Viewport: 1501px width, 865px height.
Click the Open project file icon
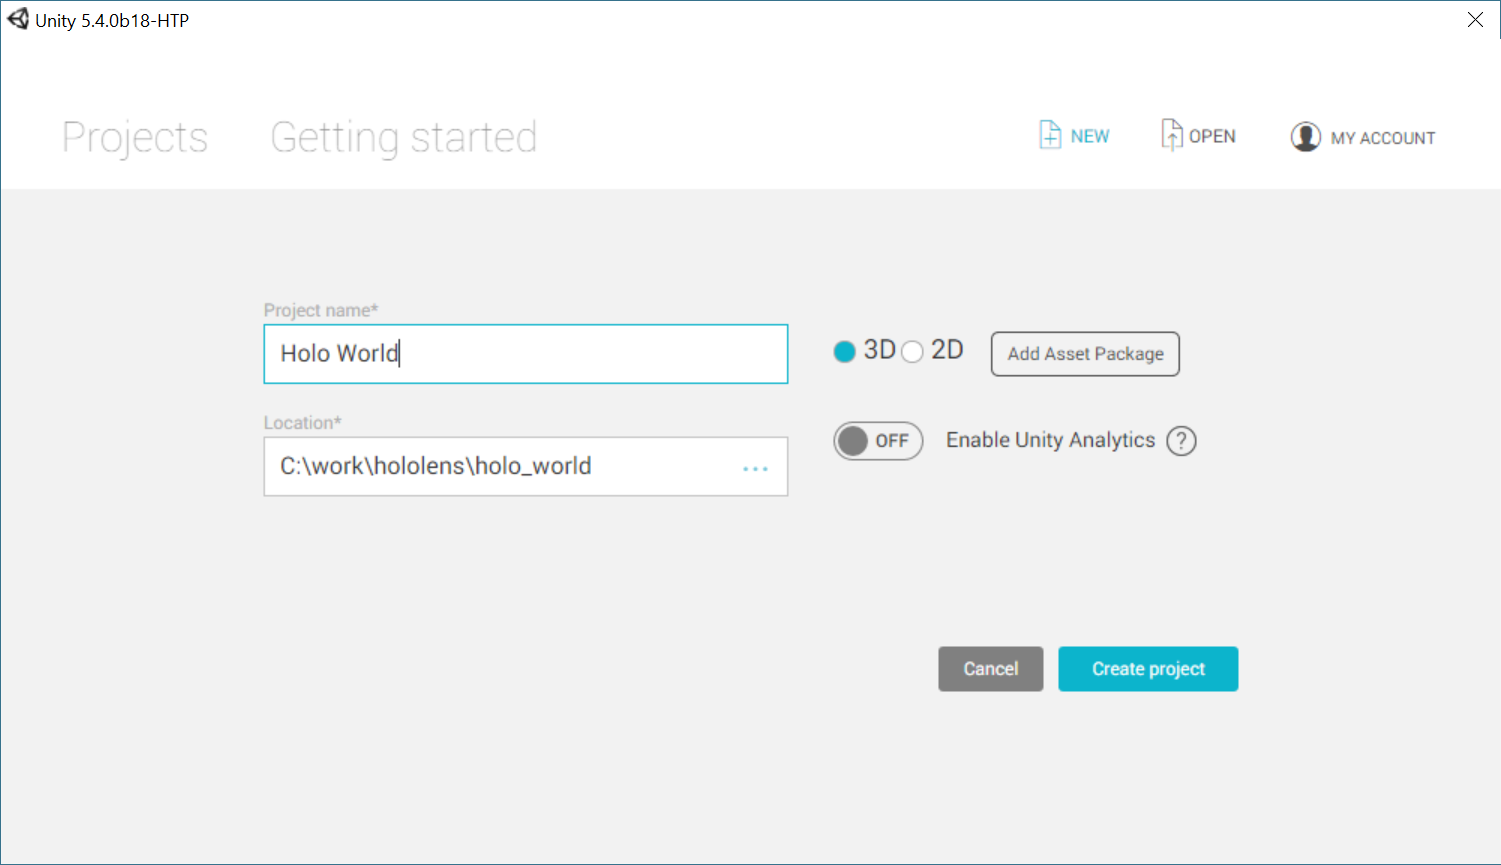[1171, 135]
